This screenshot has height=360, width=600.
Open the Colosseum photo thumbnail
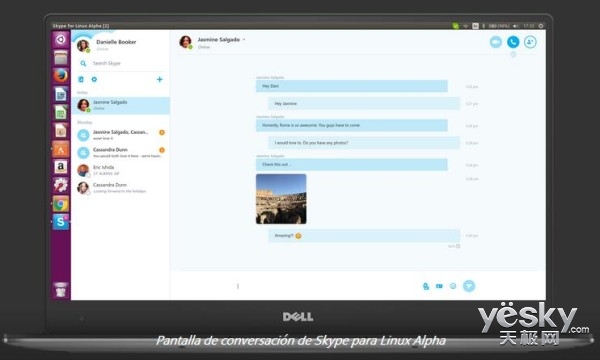point(281,199)
